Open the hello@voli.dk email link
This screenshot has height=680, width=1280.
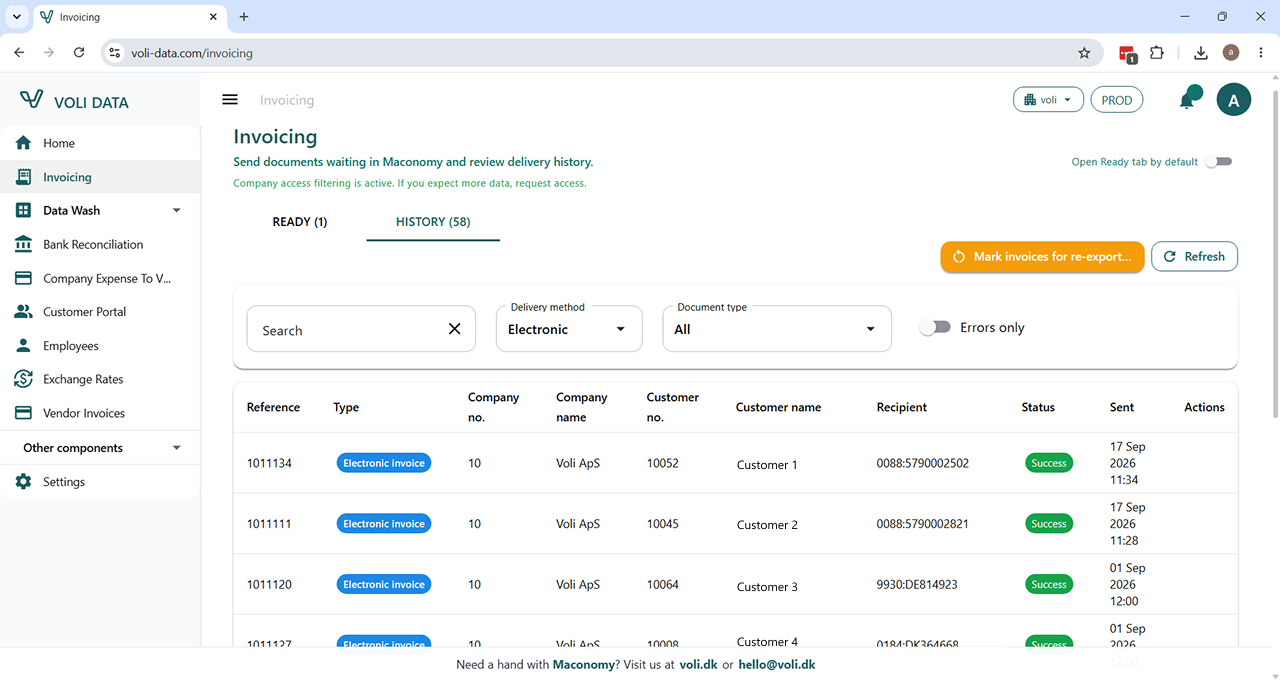tap(777, 664)
